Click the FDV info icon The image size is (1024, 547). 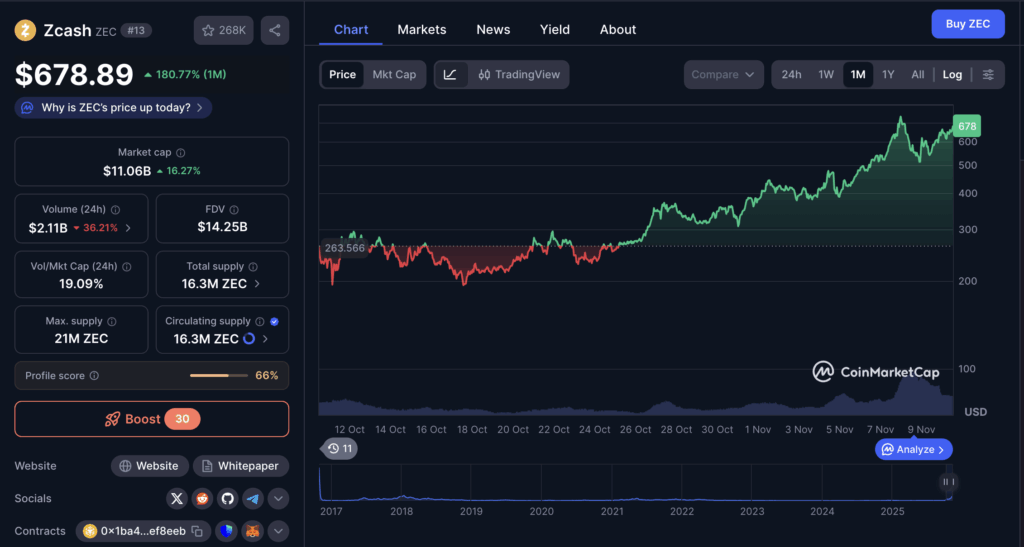[234, 210]
